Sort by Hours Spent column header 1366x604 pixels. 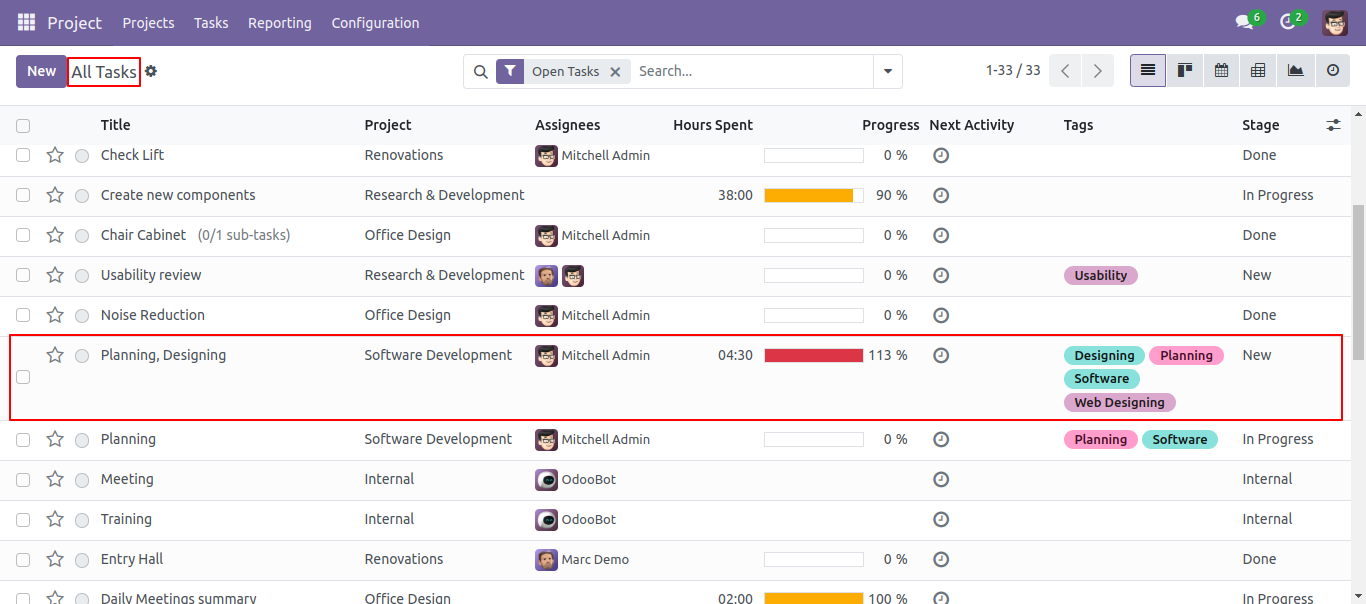pos(713,125)
